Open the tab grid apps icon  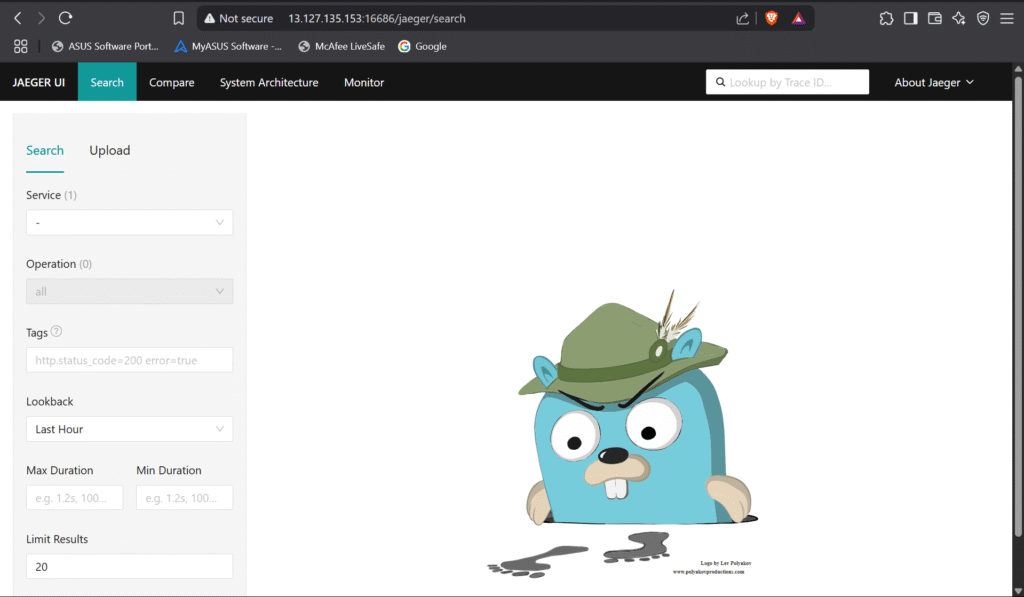click(20, 46)
